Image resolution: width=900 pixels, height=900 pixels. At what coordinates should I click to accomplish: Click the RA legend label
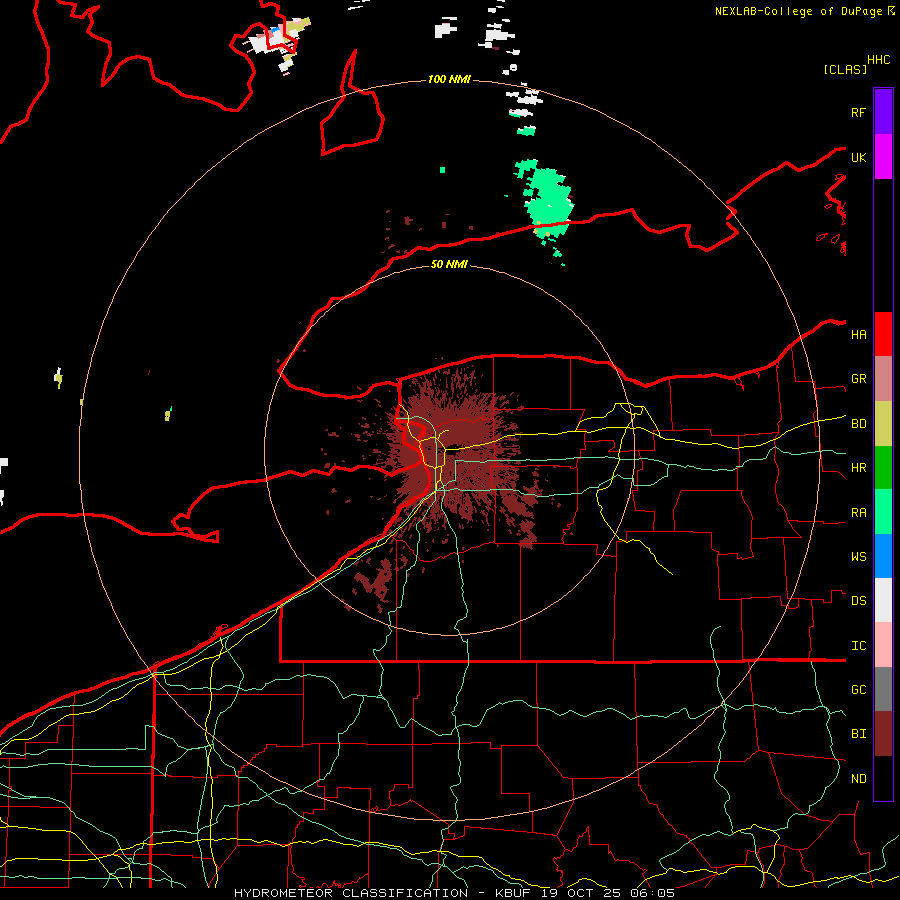coord(858,513)
